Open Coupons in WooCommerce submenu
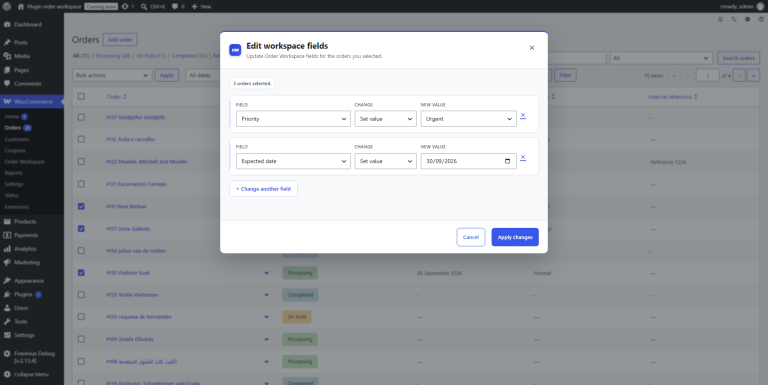Screen dimensions: 768x385 [15, 150]
